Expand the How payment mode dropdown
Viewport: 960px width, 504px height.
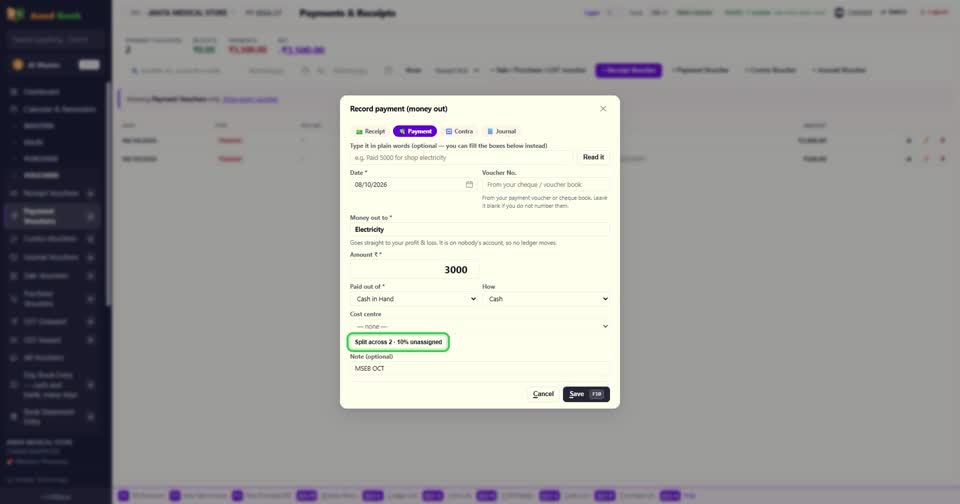point(546,299)
